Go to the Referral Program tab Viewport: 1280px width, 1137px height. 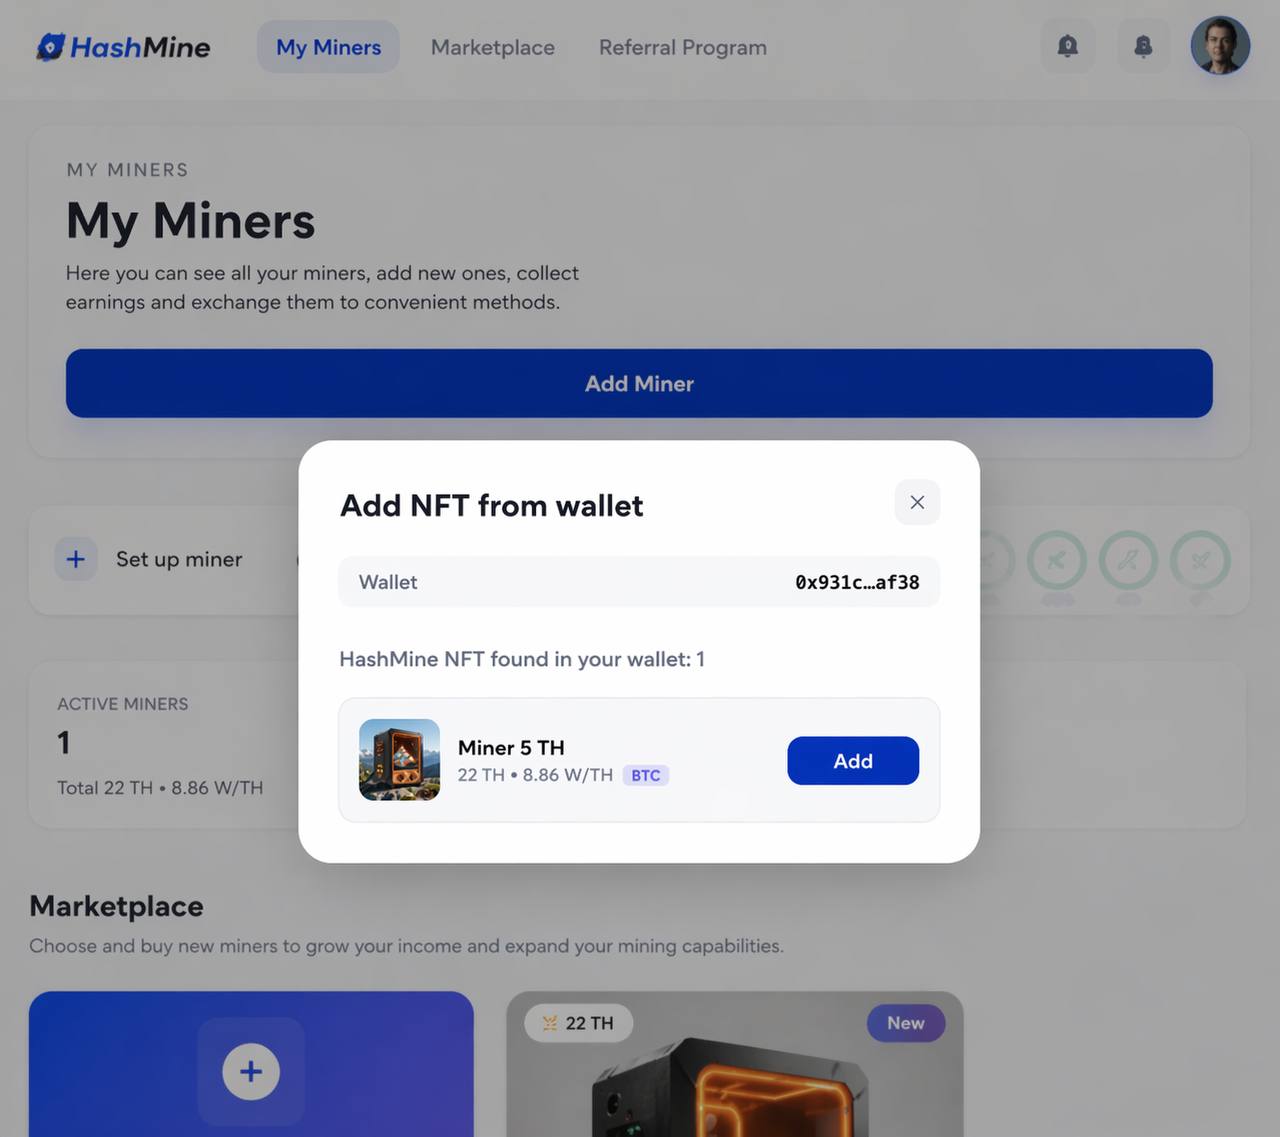point(683,47)
